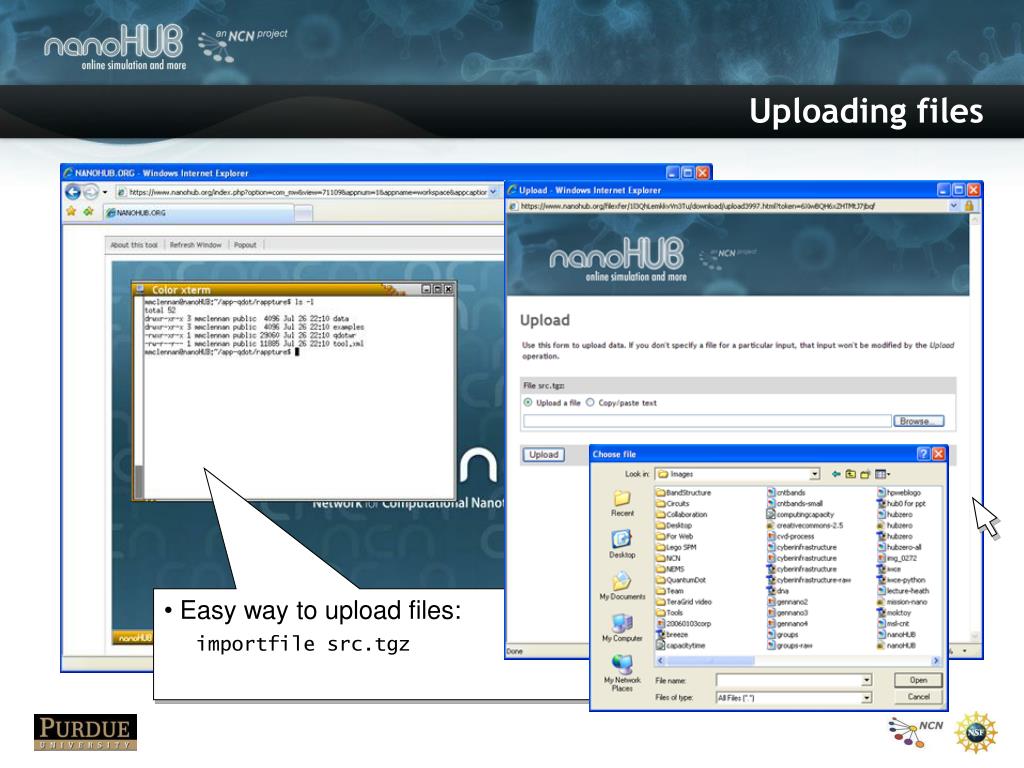
Task: Select the computingcapacity file
Action: (x=801, y=515)
